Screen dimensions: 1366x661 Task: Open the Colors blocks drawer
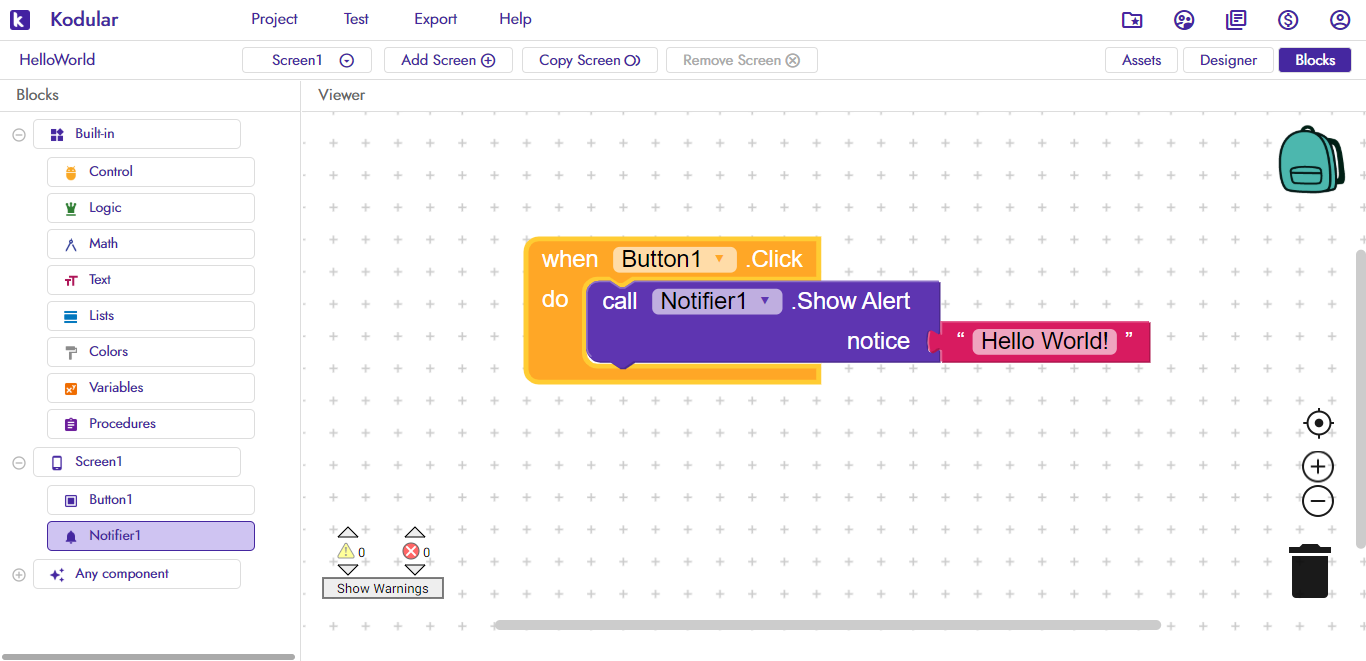point(151,352)
